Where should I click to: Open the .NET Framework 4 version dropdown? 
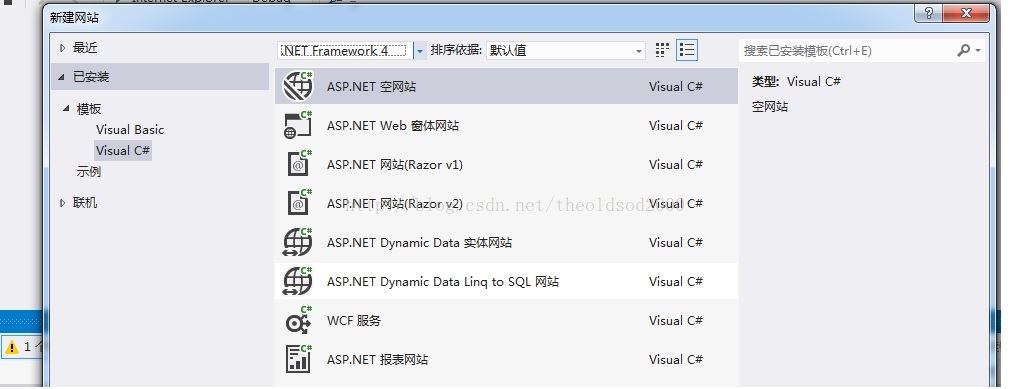[420, 50]
